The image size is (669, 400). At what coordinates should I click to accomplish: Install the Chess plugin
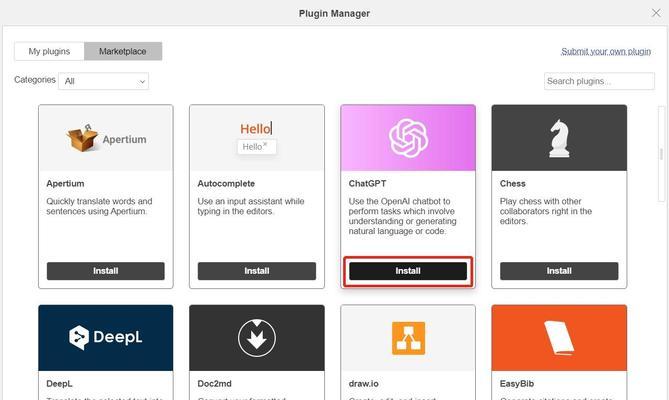[559, 271]
